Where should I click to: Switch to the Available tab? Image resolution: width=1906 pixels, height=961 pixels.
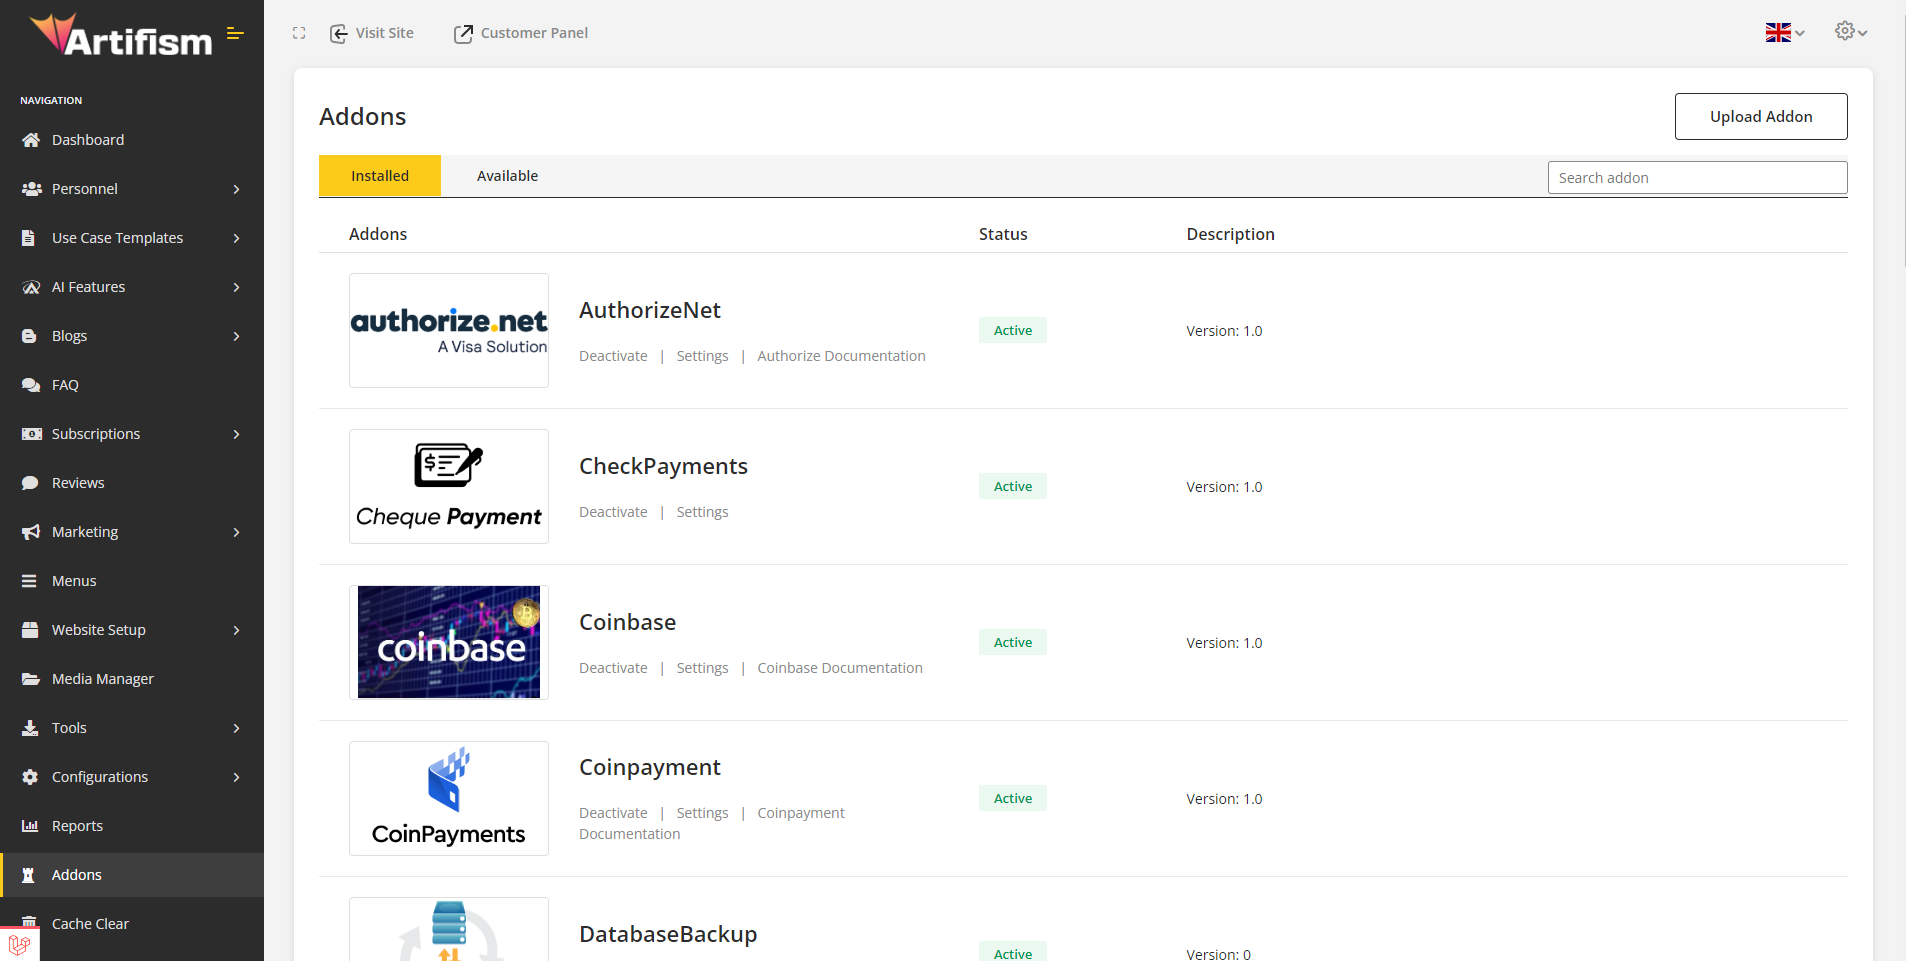click(507, 176)
